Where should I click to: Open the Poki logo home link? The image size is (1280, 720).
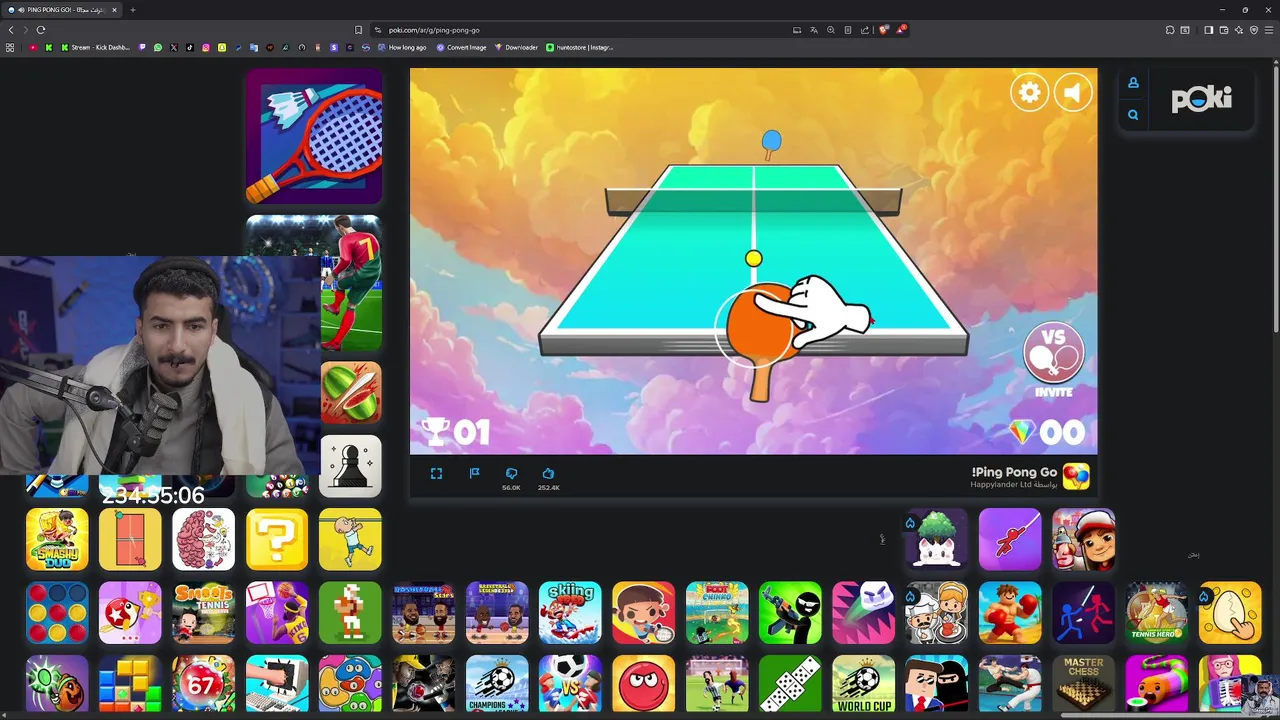click(1201, 98)
